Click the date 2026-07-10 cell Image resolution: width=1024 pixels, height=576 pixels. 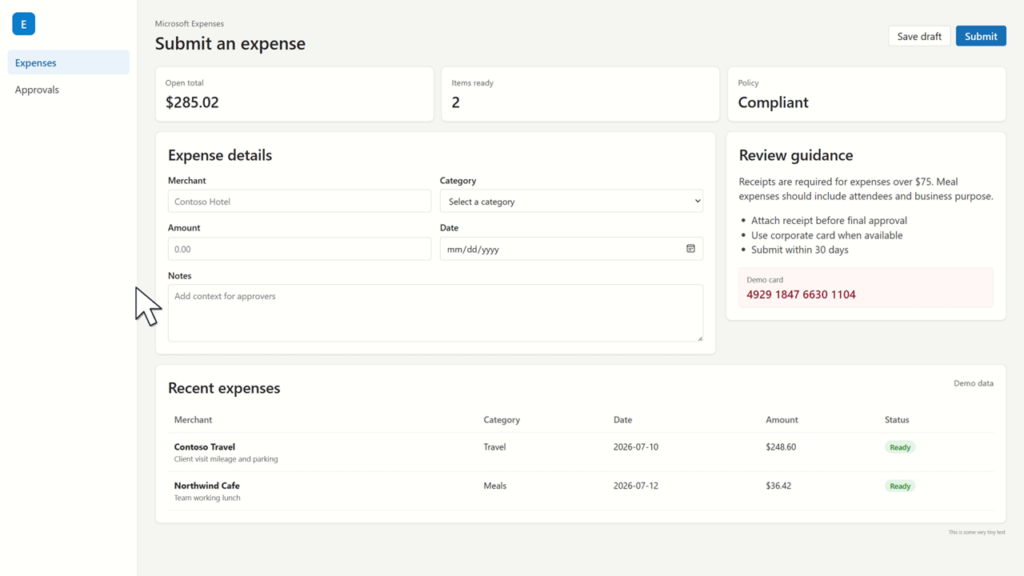[635, 447]
